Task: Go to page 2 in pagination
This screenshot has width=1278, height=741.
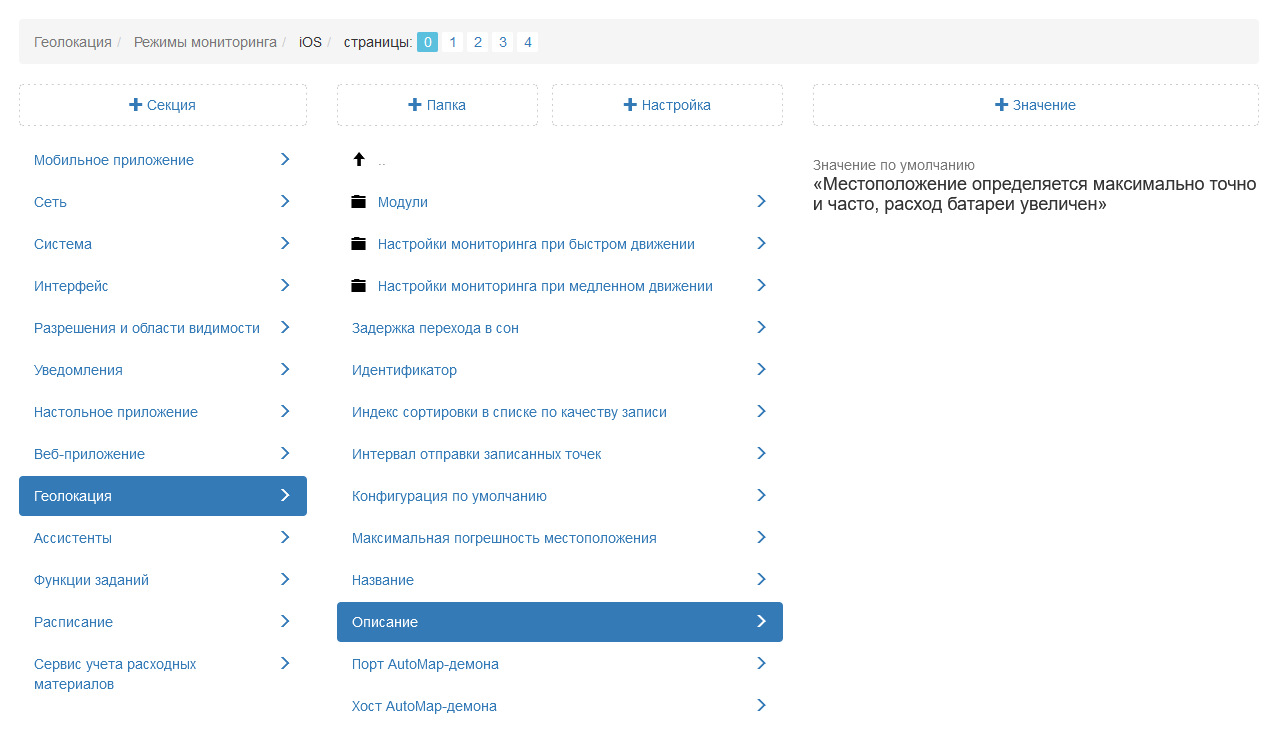Action: [x=478, y=42]
